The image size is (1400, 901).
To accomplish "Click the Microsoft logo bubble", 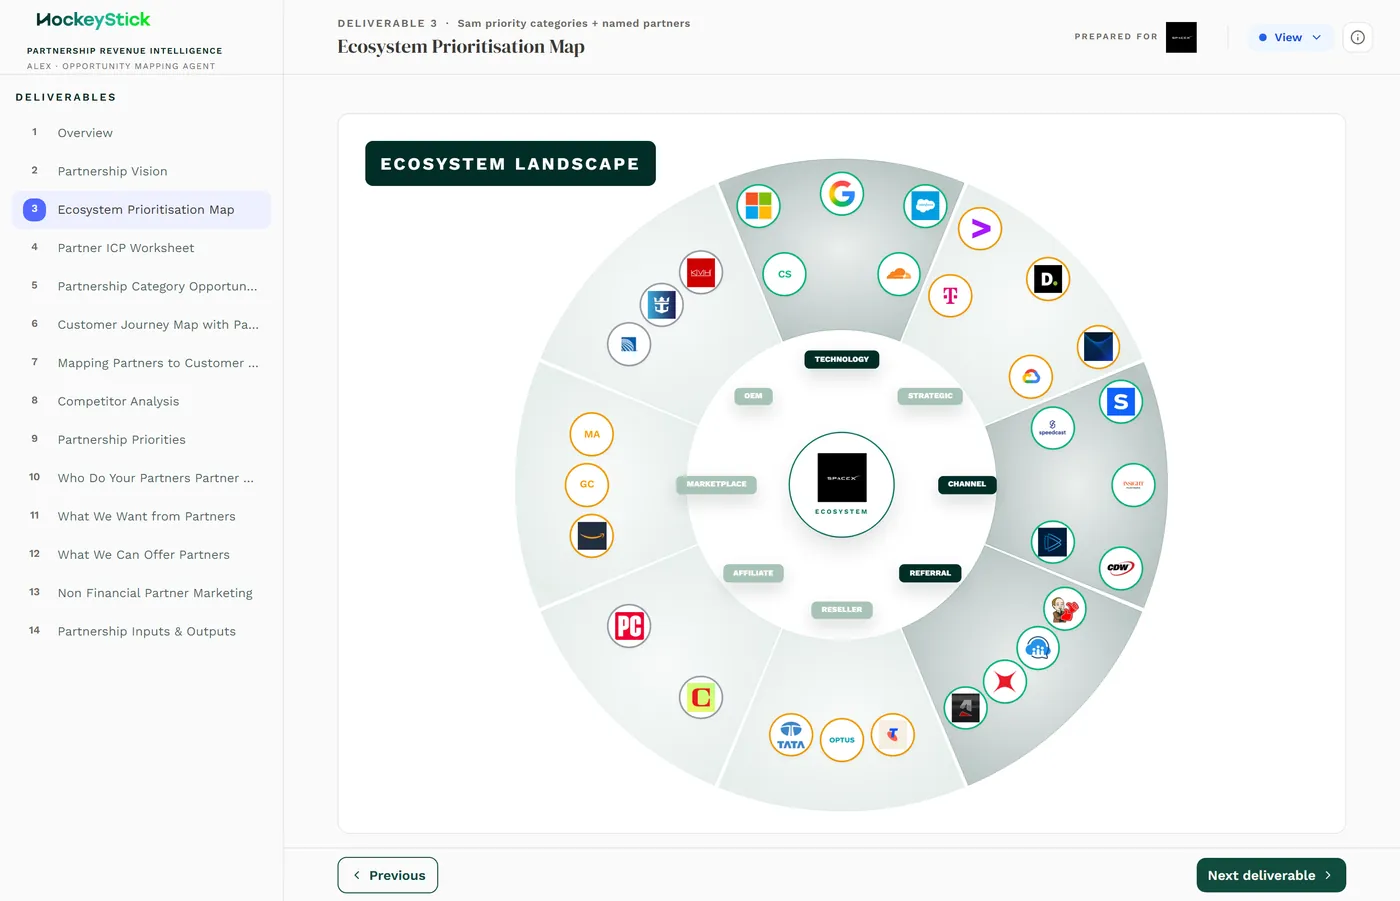I will click(759, 206).
